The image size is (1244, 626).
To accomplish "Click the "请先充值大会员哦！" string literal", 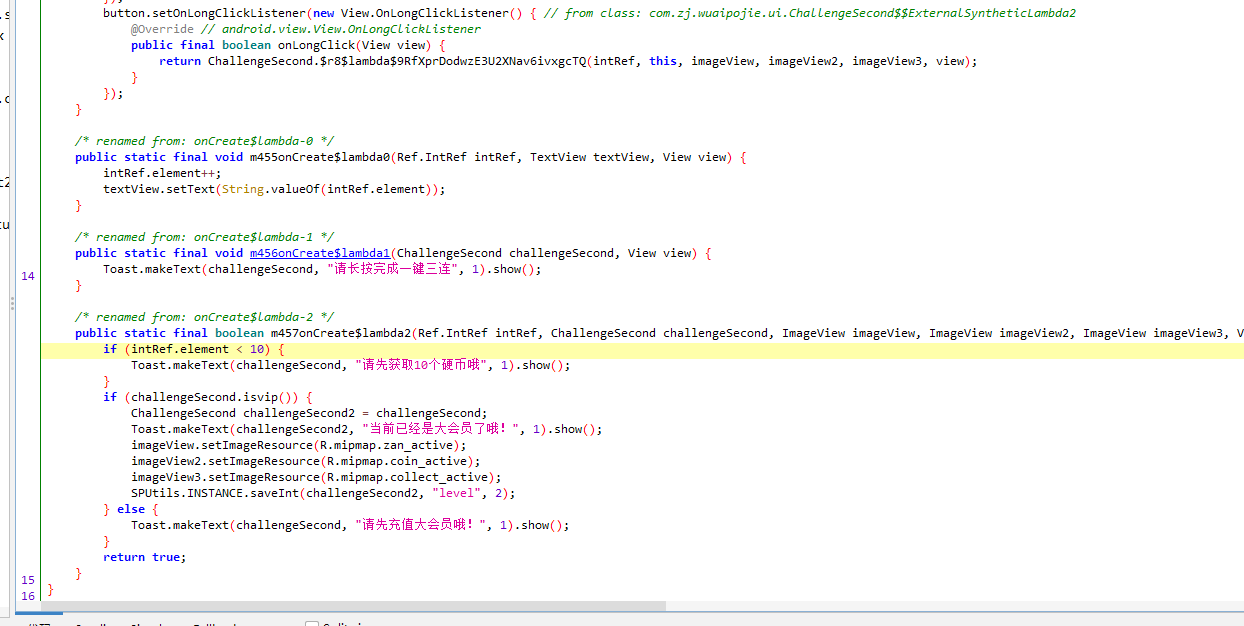I will click(424, 525).
